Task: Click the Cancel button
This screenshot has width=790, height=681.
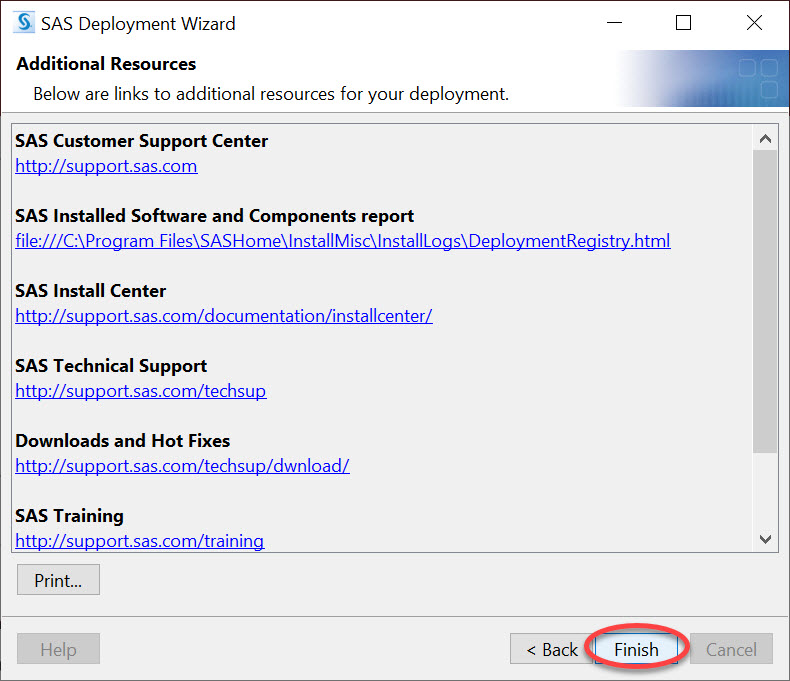Action: (731, 649)
